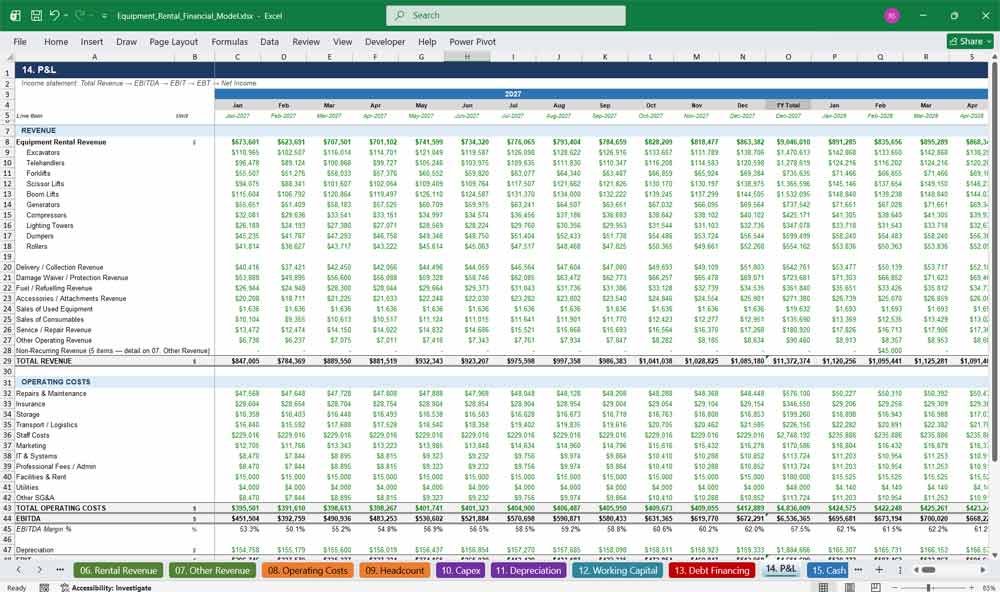
Task: Select column A header
Action: click(94, 57)
